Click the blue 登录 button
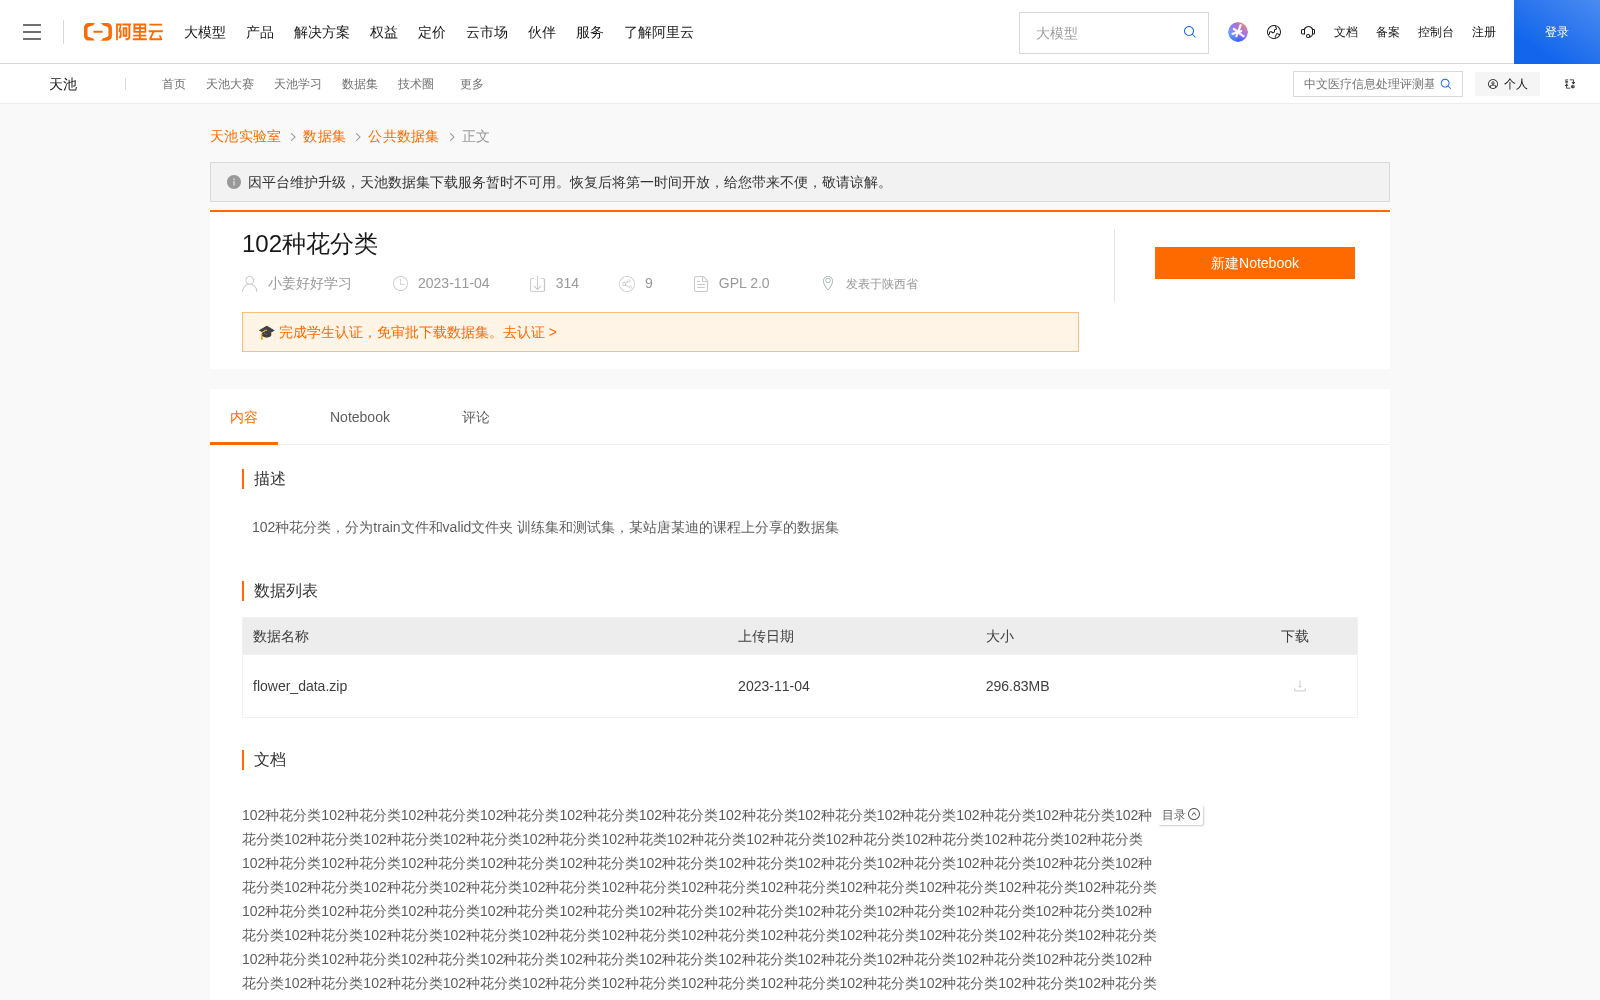 click(x=1557, y=32)
